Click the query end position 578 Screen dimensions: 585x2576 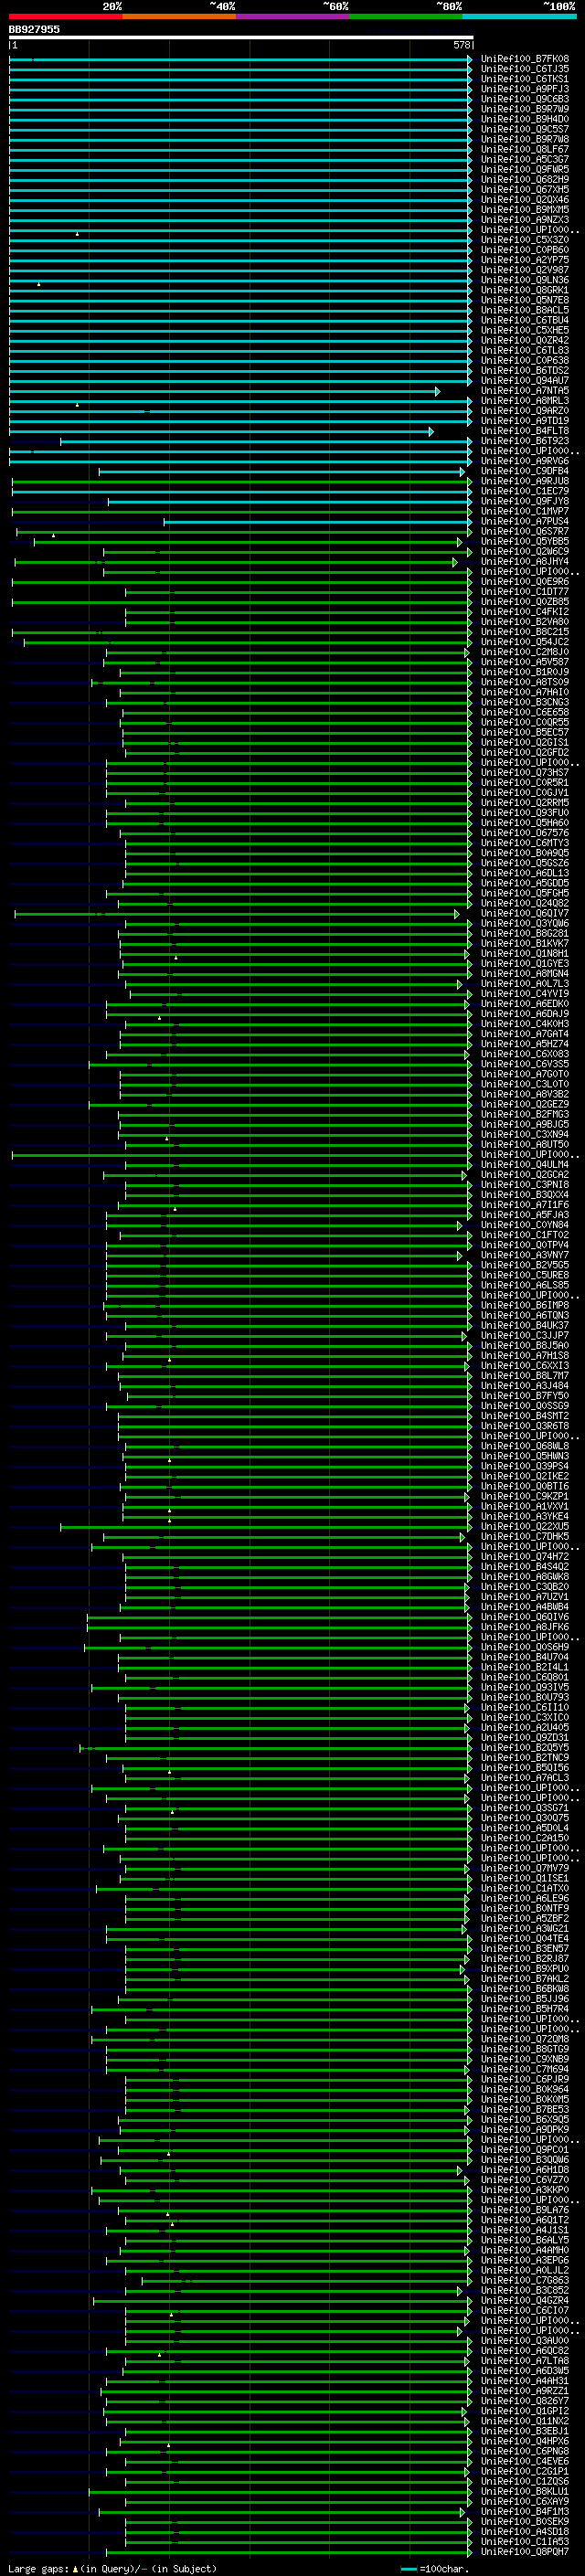[462, 45]
